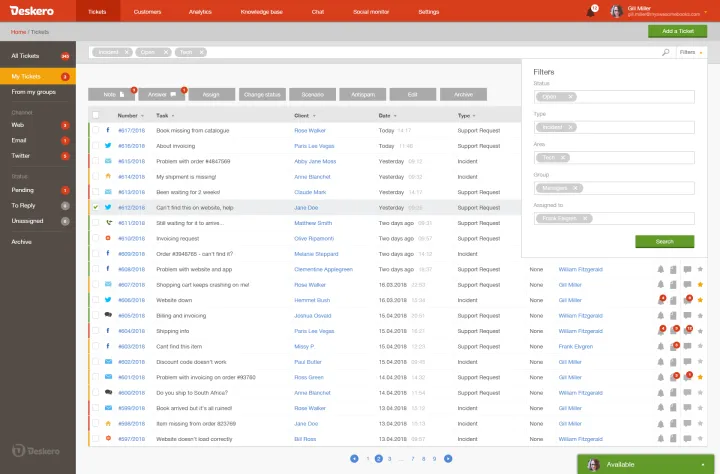720x474 pixels.
Task: Click the search magnifier icon
Action: tap(666, 51)
